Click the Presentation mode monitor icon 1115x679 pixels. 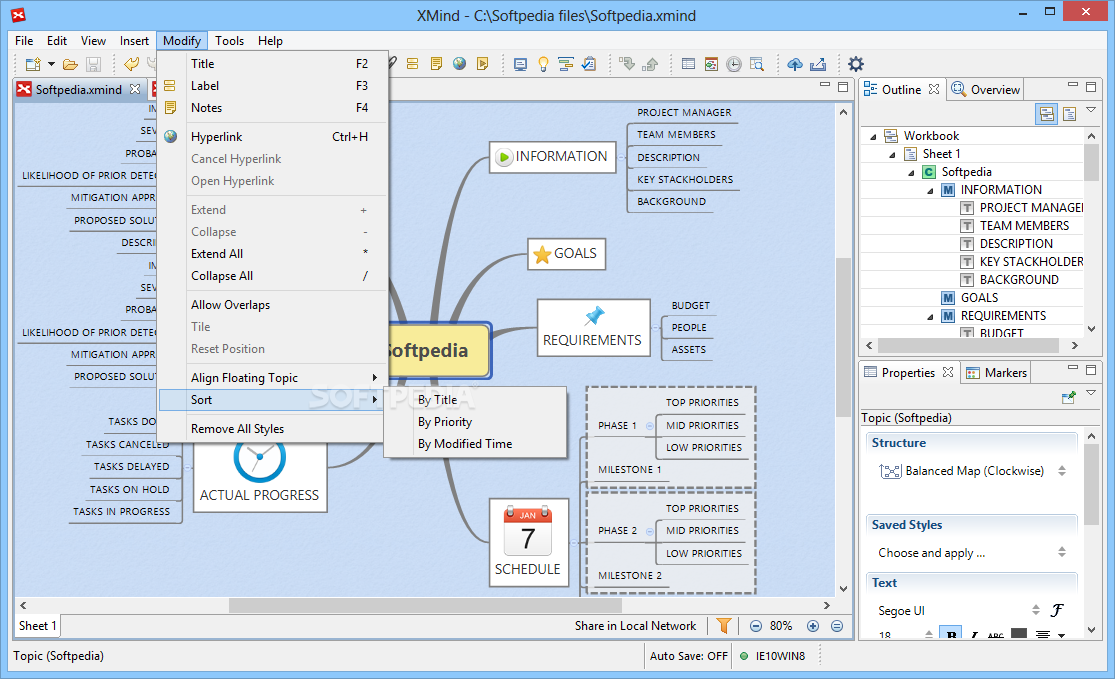click(521, 65)
